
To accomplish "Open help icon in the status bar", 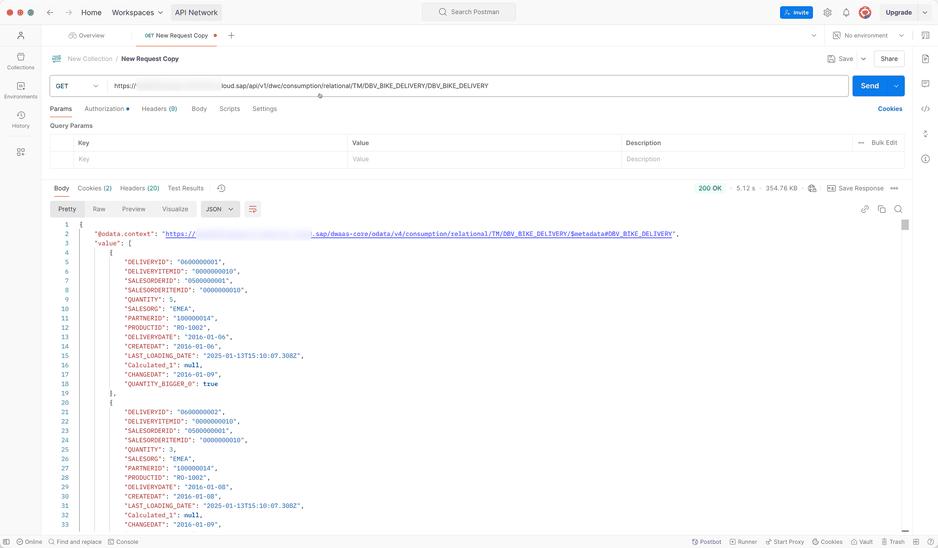I will pyautogui.click(x=930, y=542).
